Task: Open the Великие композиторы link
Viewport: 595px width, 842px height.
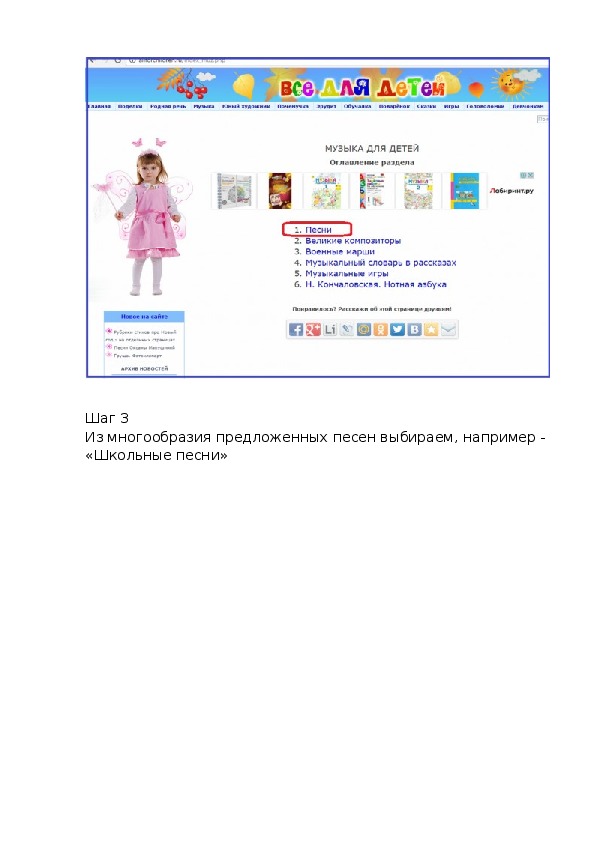Action: [353, 241]
